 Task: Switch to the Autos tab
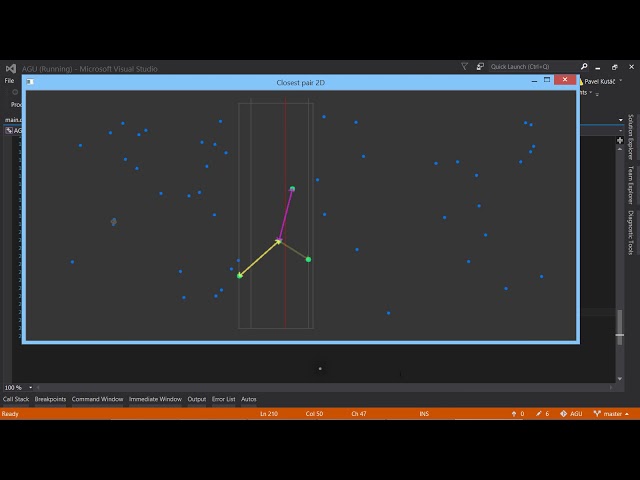click(249, 399)
